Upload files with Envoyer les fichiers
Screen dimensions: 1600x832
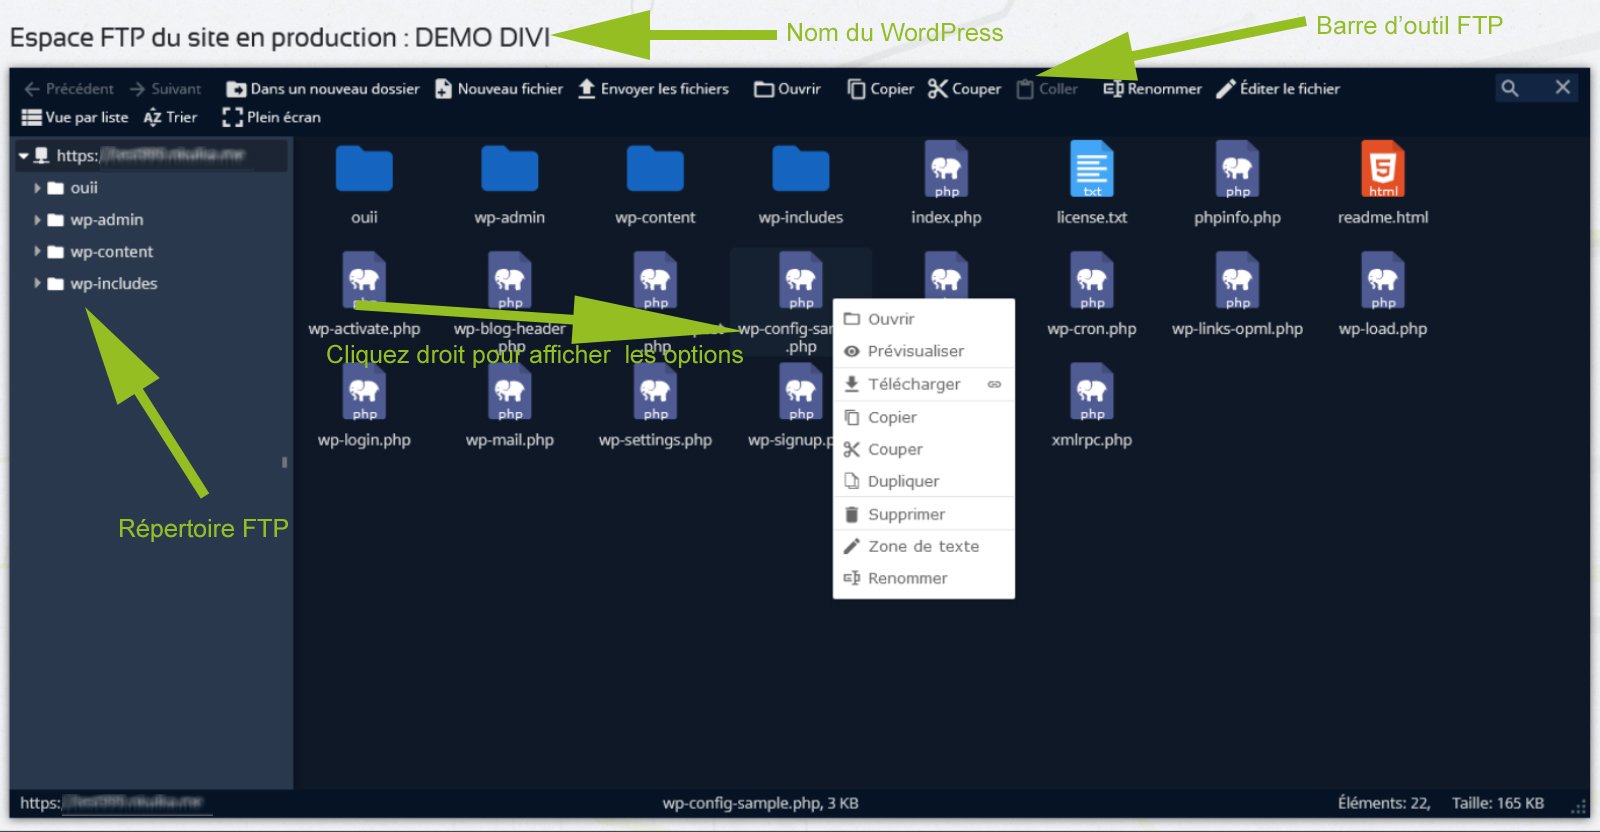(654, 89)
